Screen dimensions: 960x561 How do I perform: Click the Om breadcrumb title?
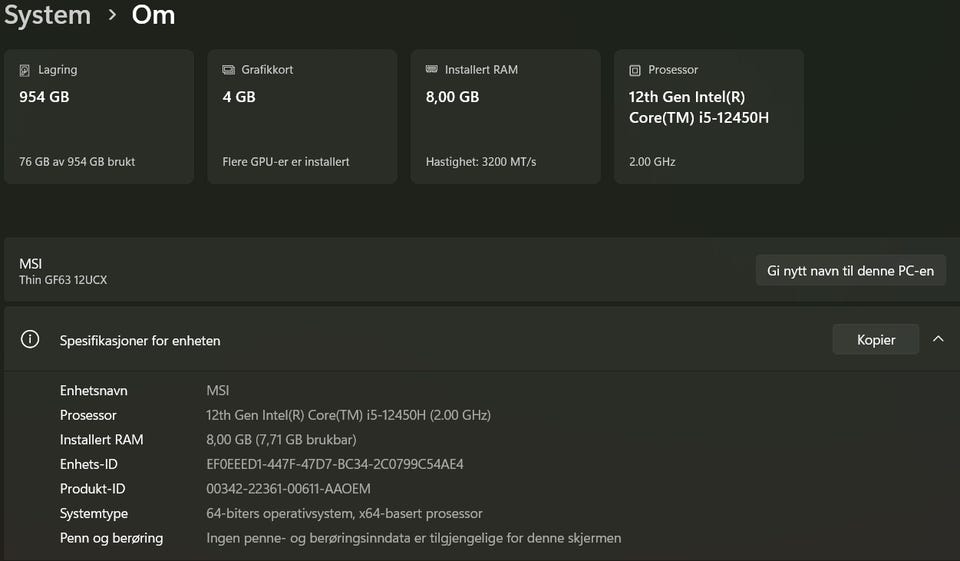pos(154,15)
